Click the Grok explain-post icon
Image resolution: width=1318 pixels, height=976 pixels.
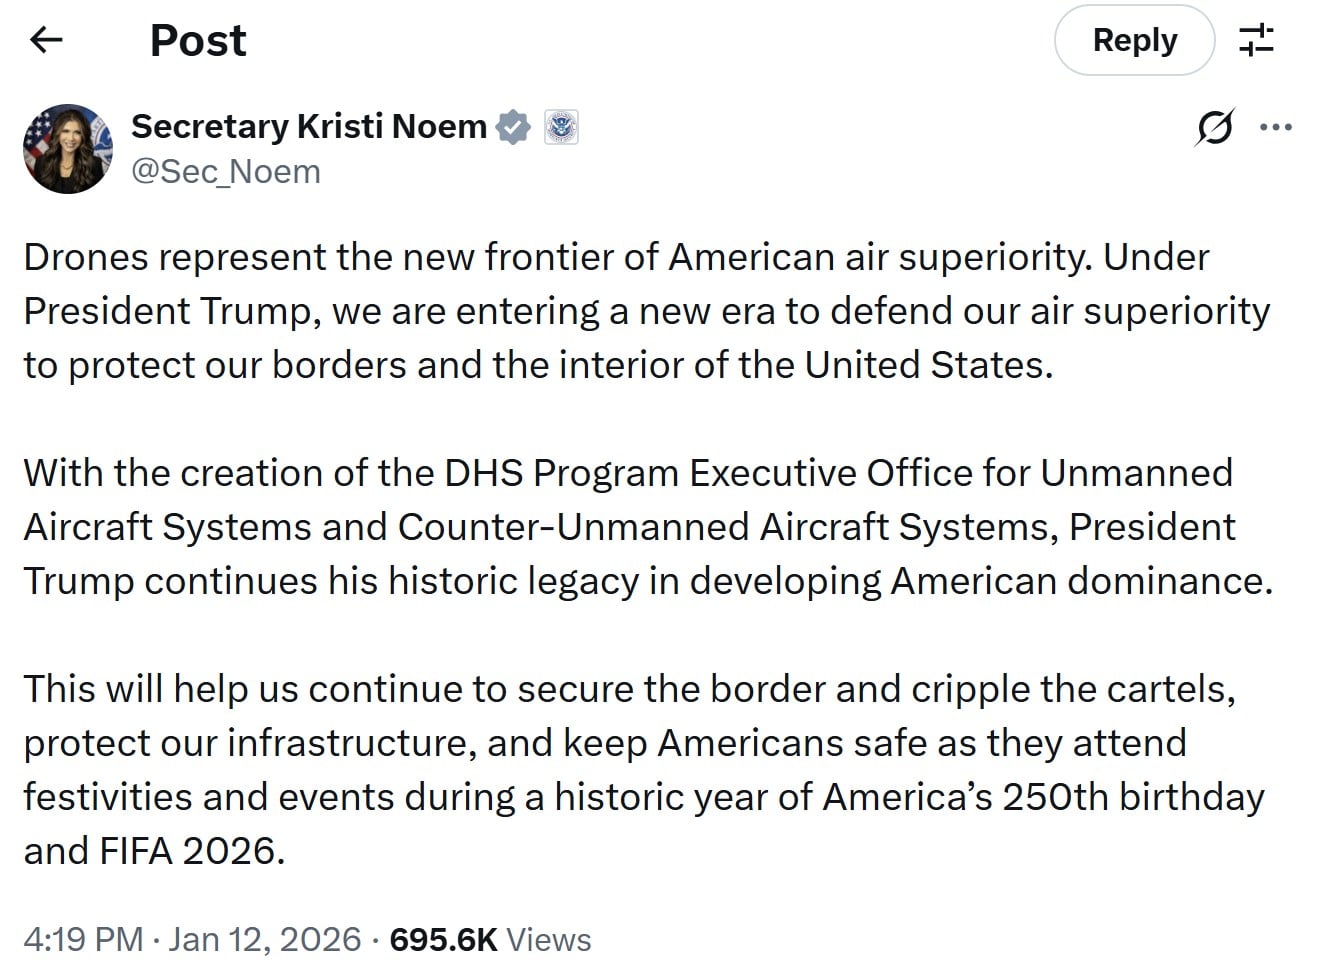click(x=1214, y=127)
